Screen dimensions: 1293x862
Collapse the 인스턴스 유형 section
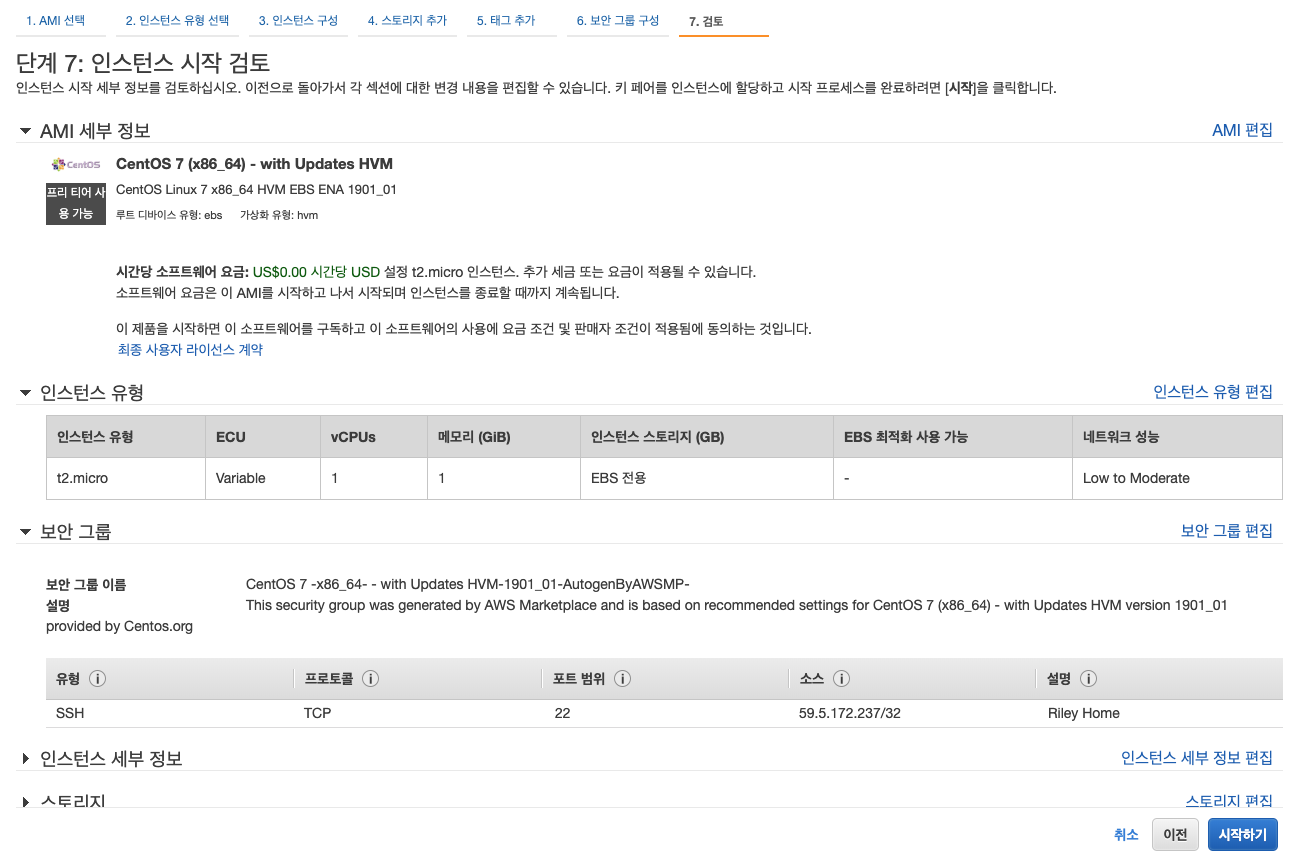pos(25,392)
